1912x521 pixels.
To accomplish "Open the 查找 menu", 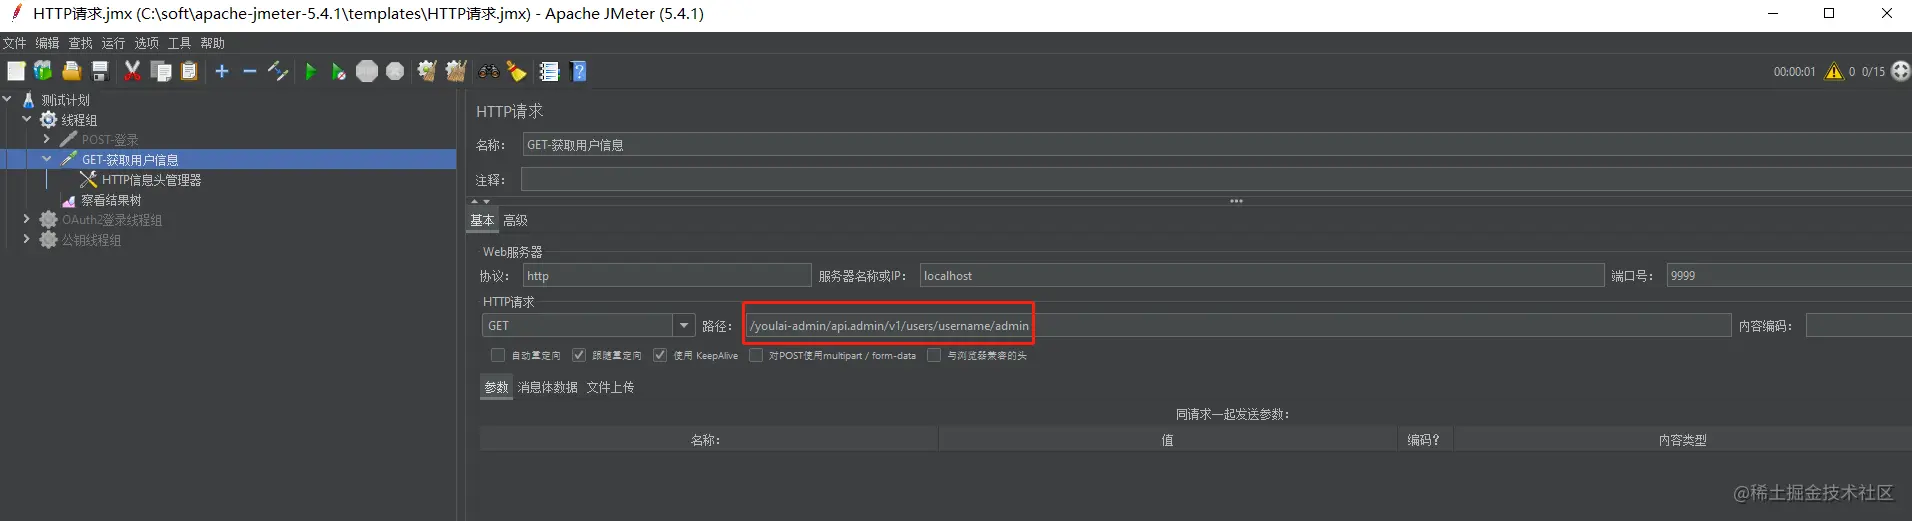I will (80, 43).
